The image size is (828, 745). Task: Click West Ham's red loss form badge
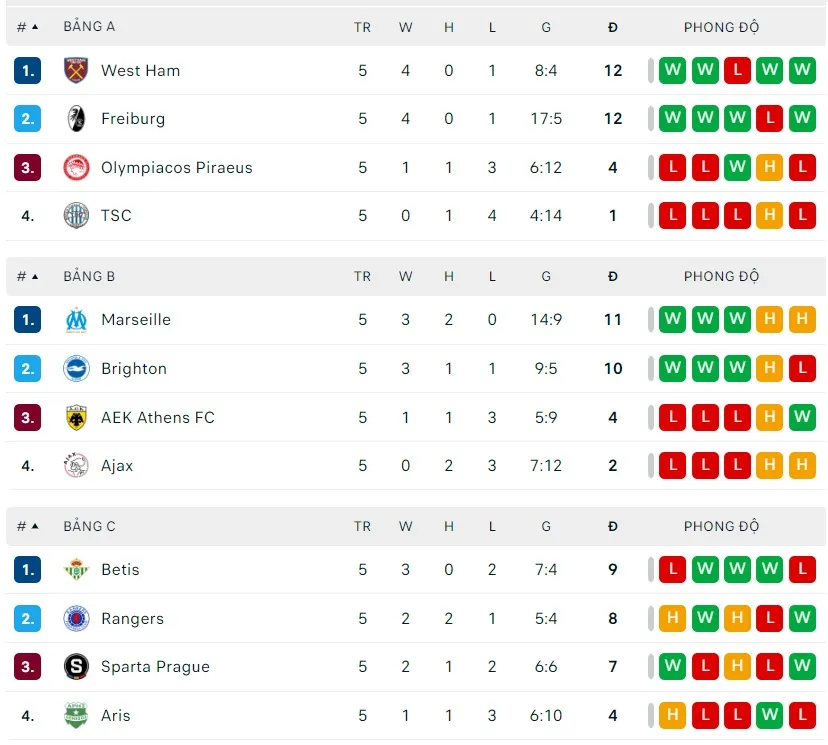tap(737, 70)
